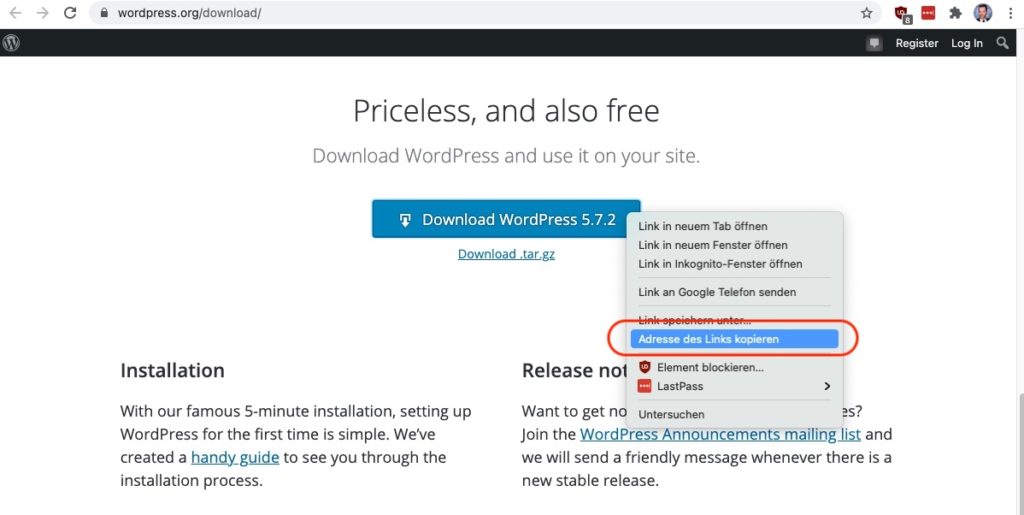Click the Log In link
This screenshot has width=1024, height=515.
click(x=967, y=43)
